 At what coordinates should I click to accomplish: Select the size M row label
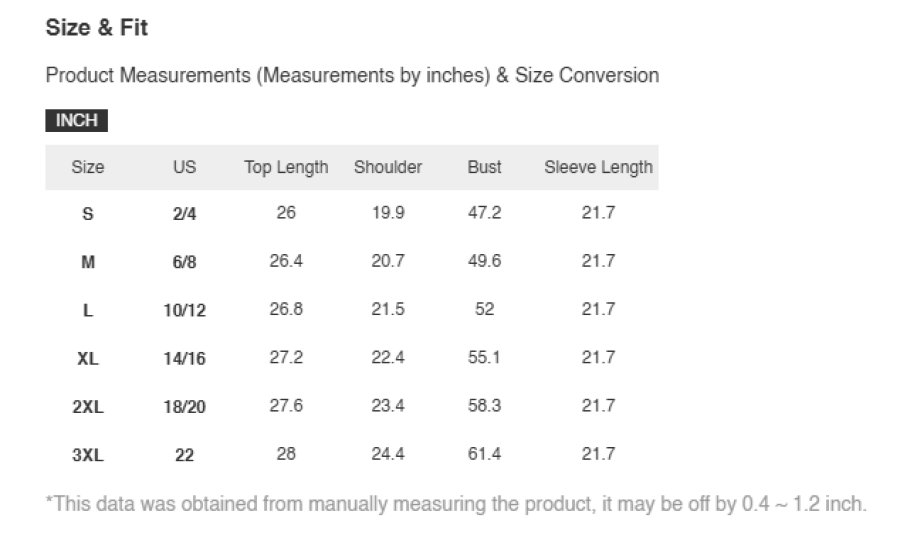tap(88, 262)
